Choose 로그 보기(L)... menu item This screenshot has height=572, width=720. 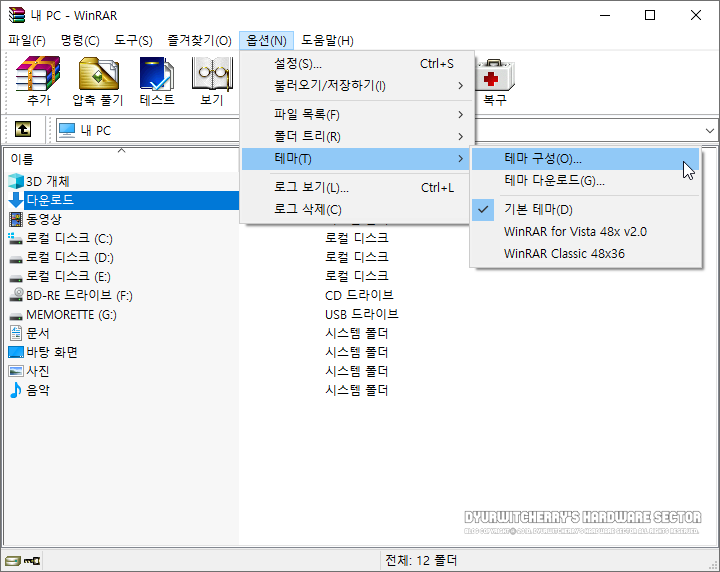[355, 187]
